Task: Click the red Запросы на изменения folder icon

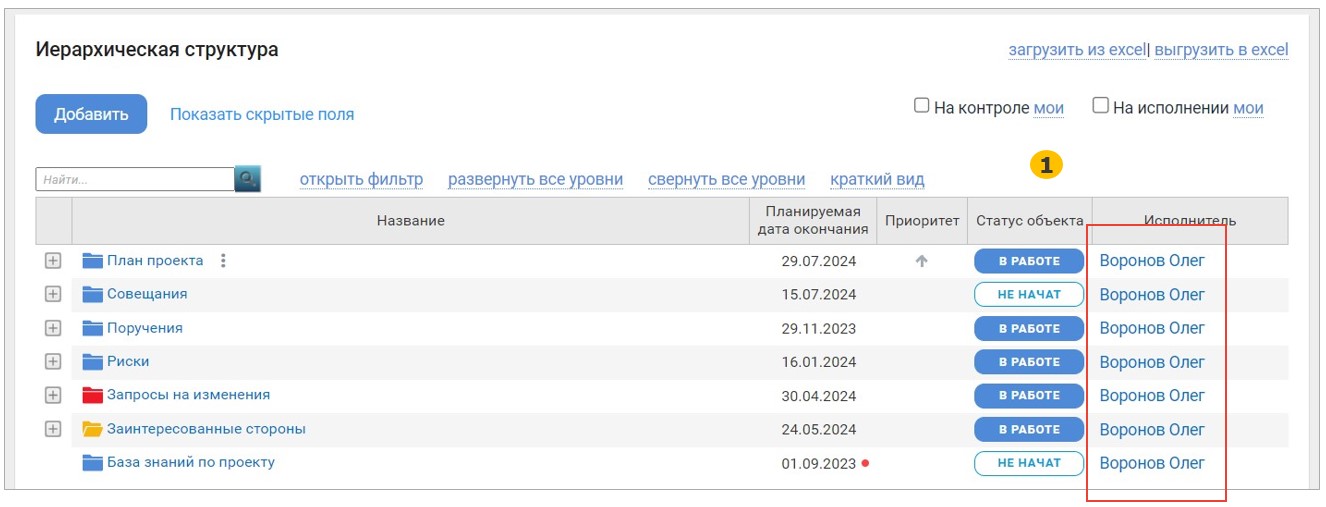Action: [93, 395]
